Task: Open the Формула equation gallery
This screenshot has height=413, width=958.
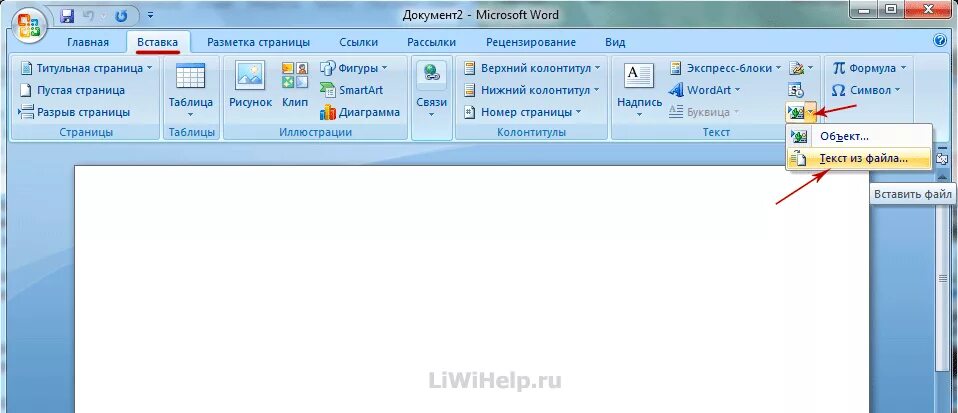Action: [x=870, y=68]
